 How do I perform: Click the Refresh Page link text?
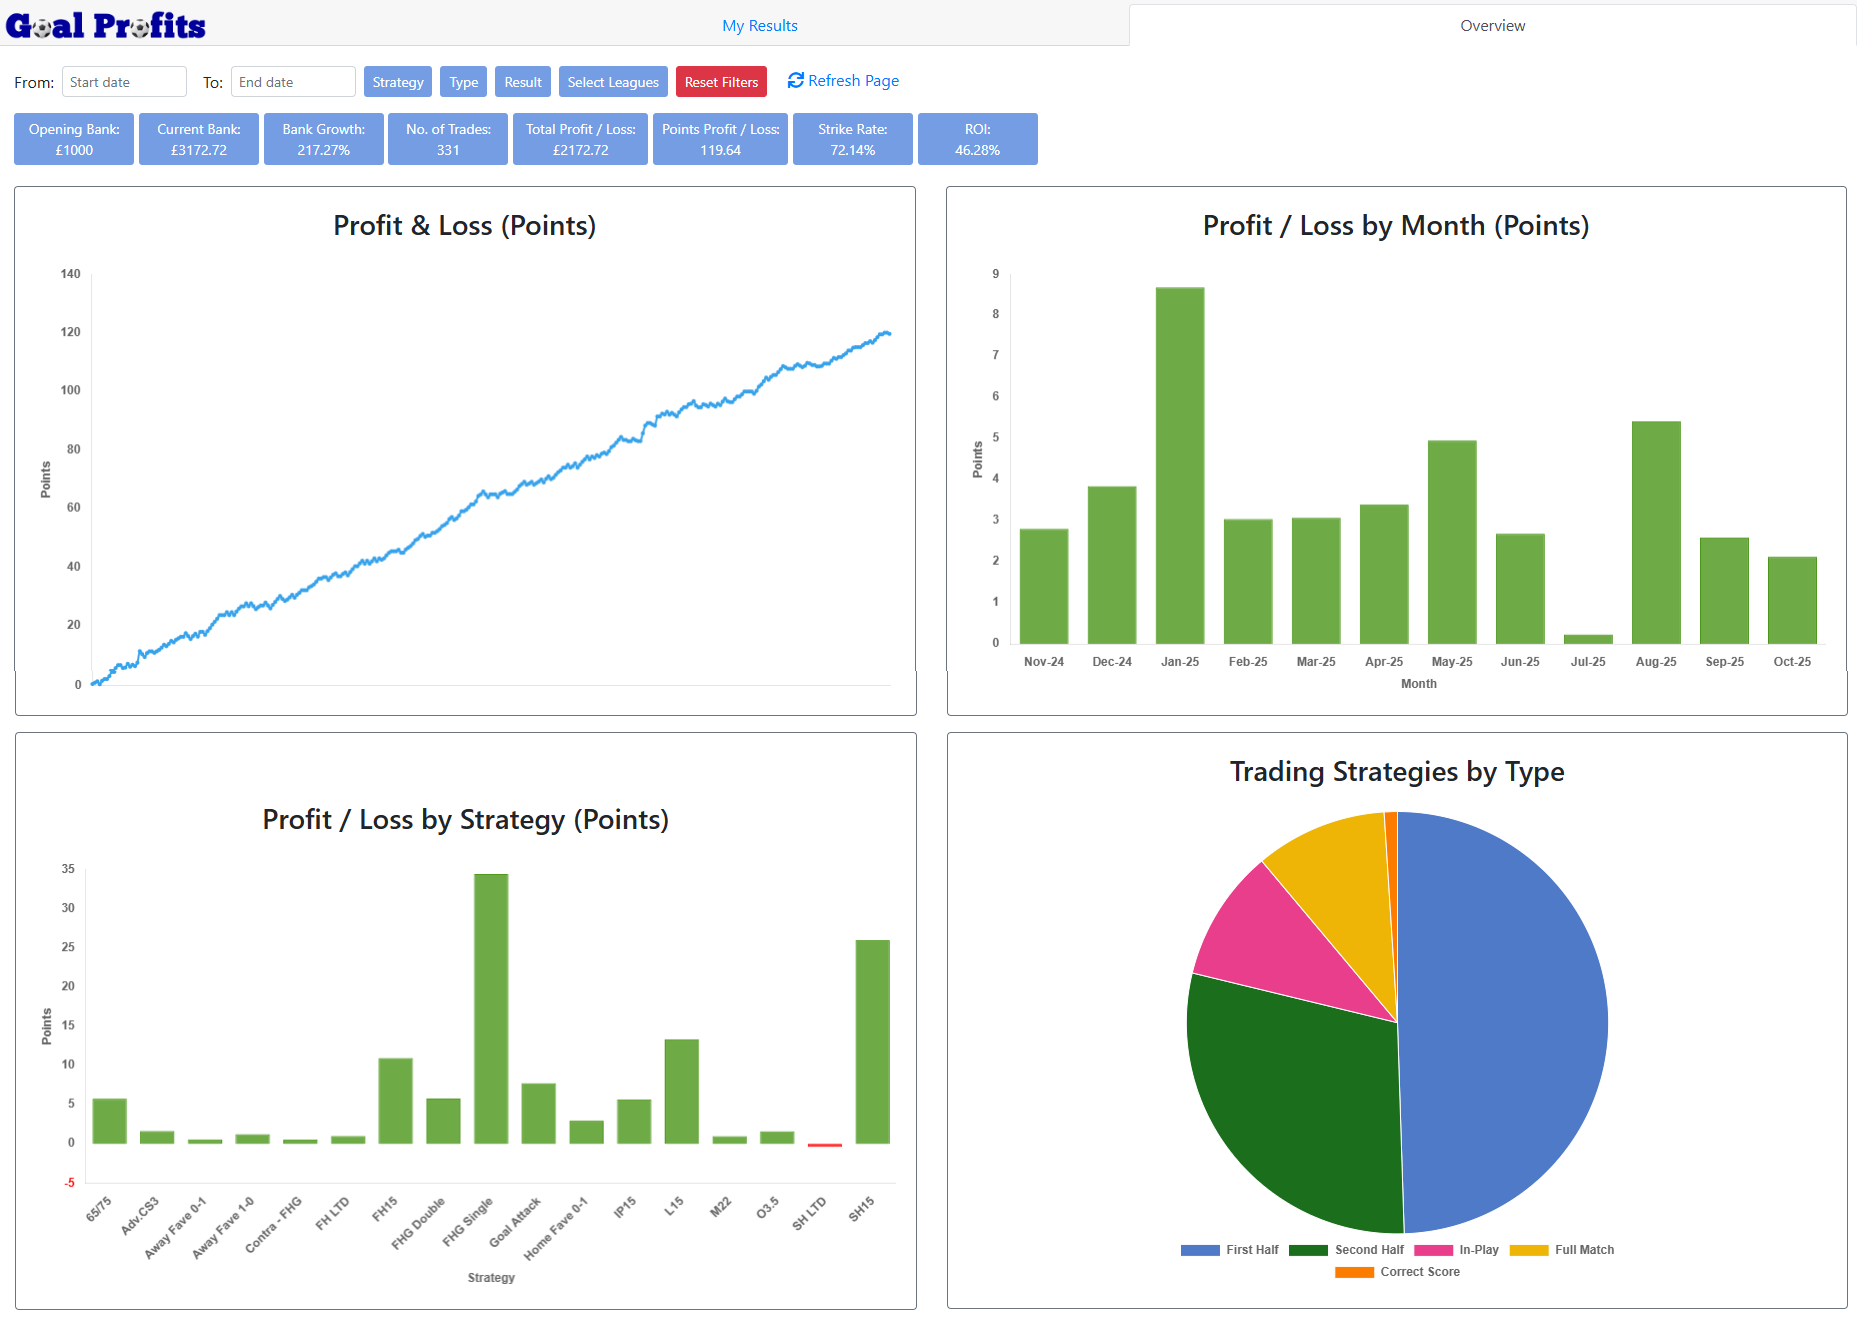[853, 81]
